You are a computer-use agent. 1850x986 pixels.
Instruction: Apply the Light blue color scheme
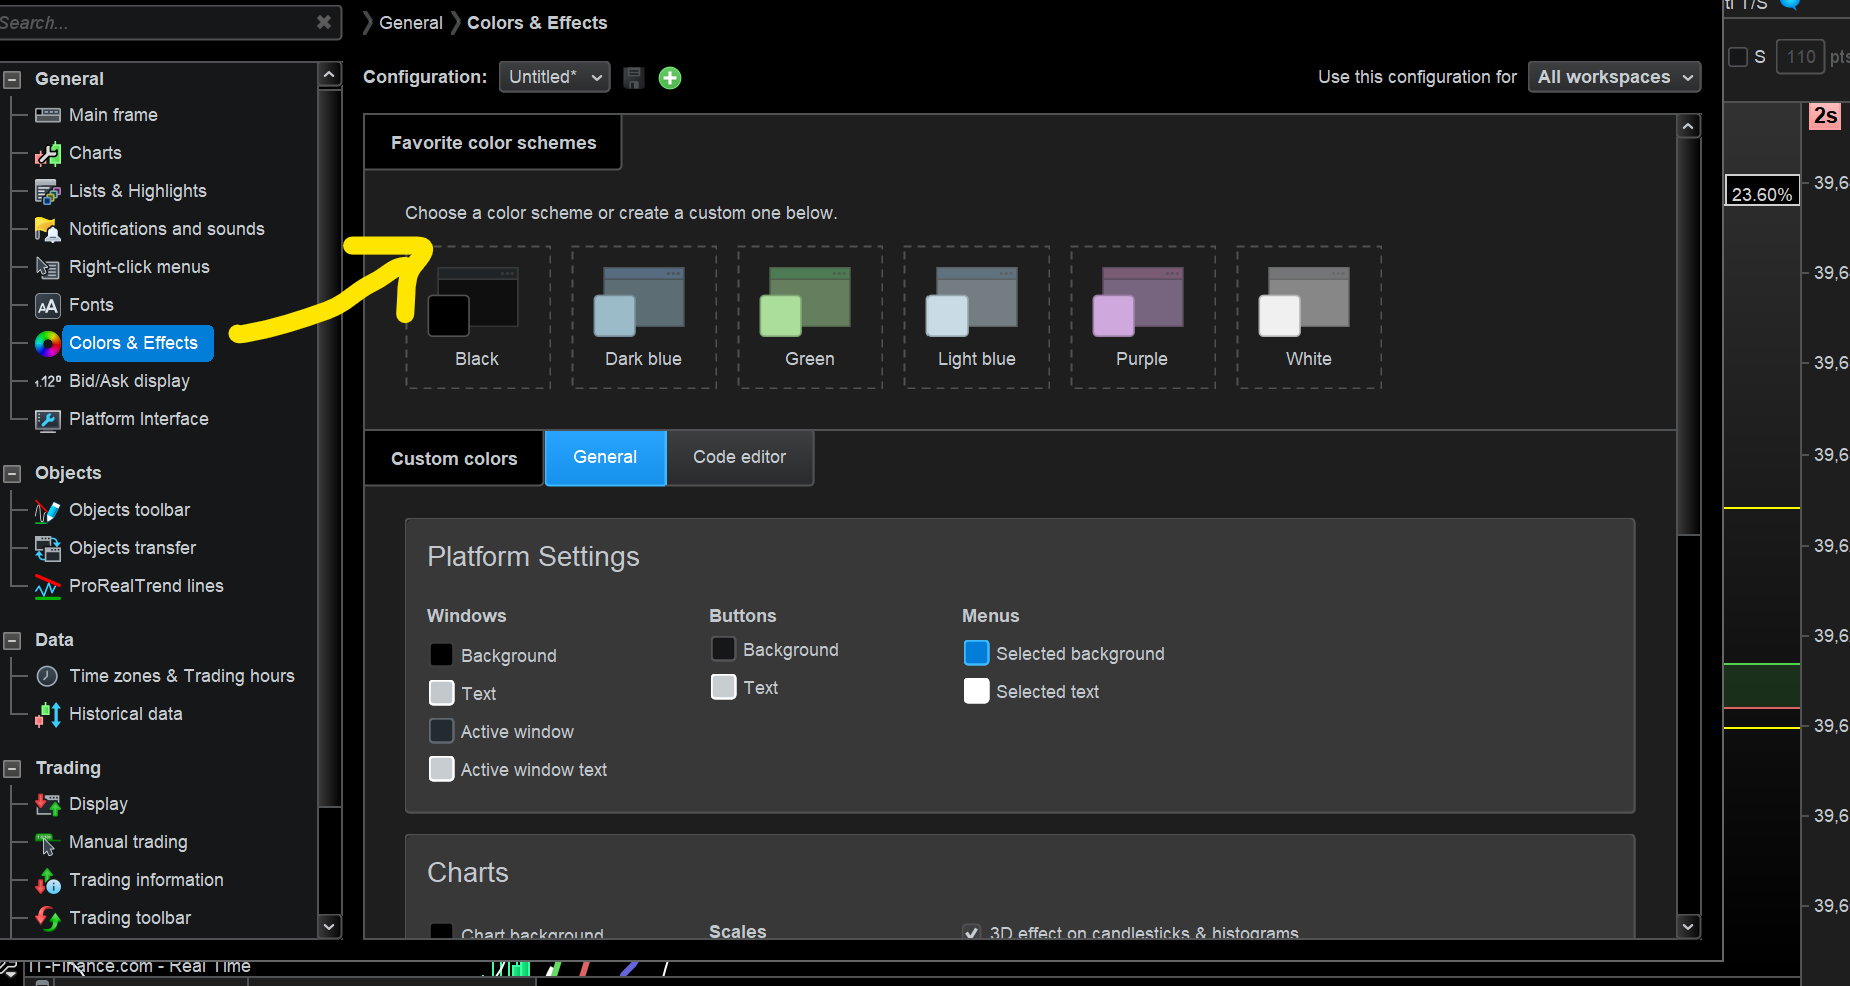(976, 317)
